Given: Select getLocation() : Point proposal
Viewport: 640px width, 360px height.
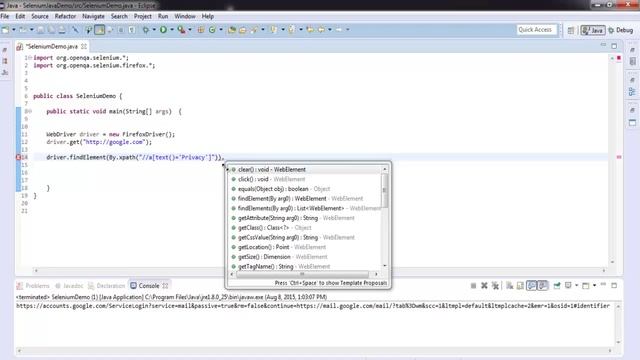Looking at the screenshot, I should click(x=305, y=247).
